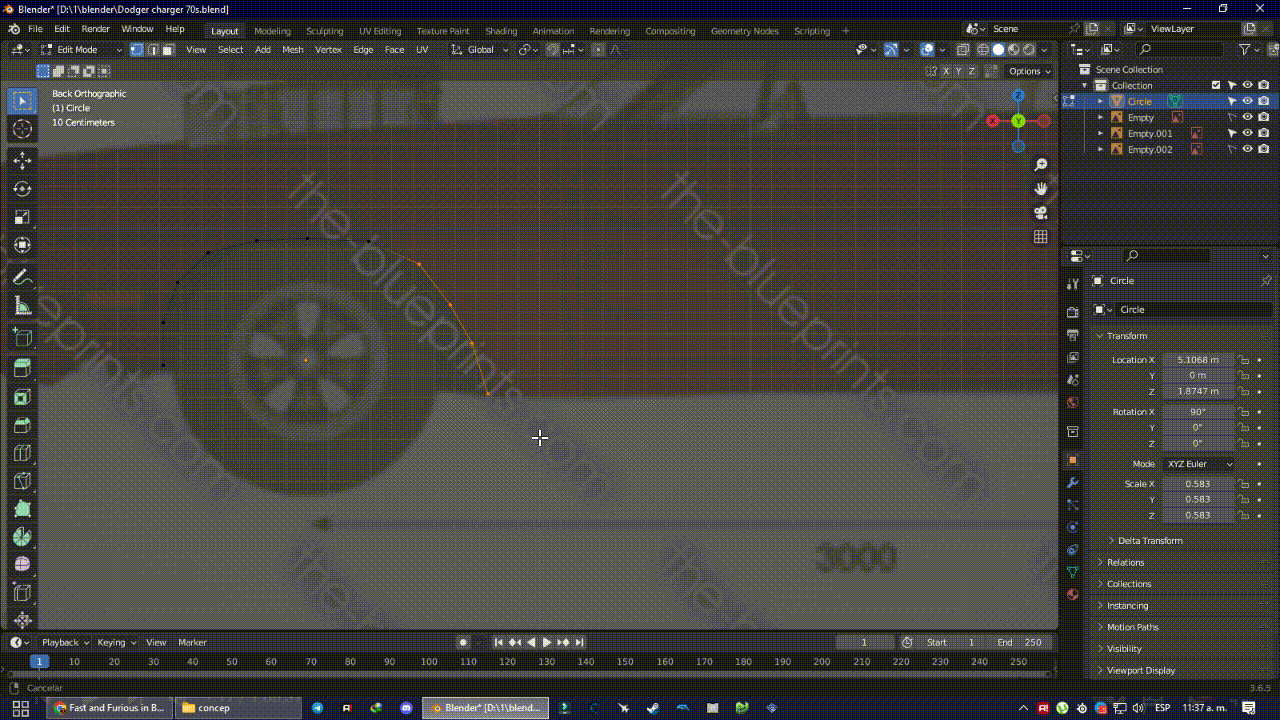The height and width of the screenshot is (720, 1280).
Task: Open Modifiers wrench tab in Properties
Action: [x=1073, y=483]
